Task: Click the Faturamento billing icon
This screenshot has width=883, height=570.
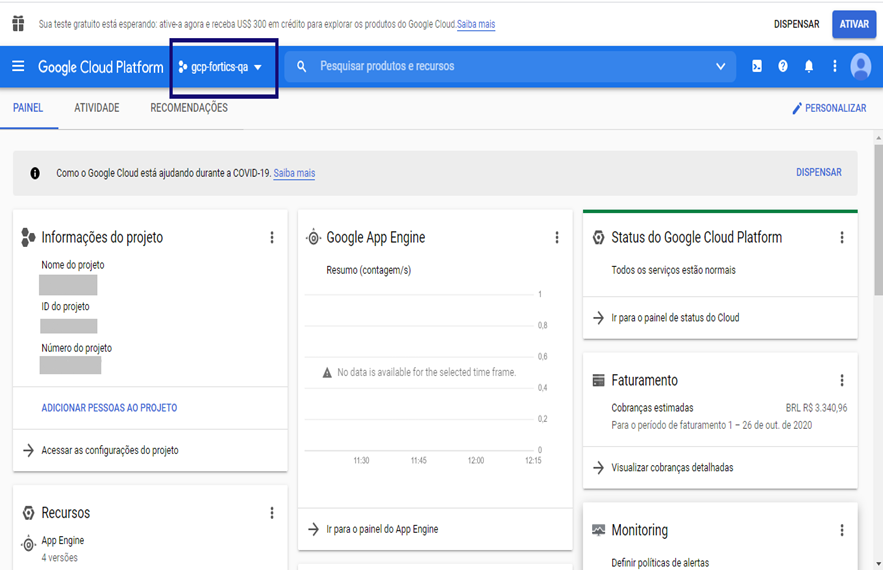Action: [599, 381]
